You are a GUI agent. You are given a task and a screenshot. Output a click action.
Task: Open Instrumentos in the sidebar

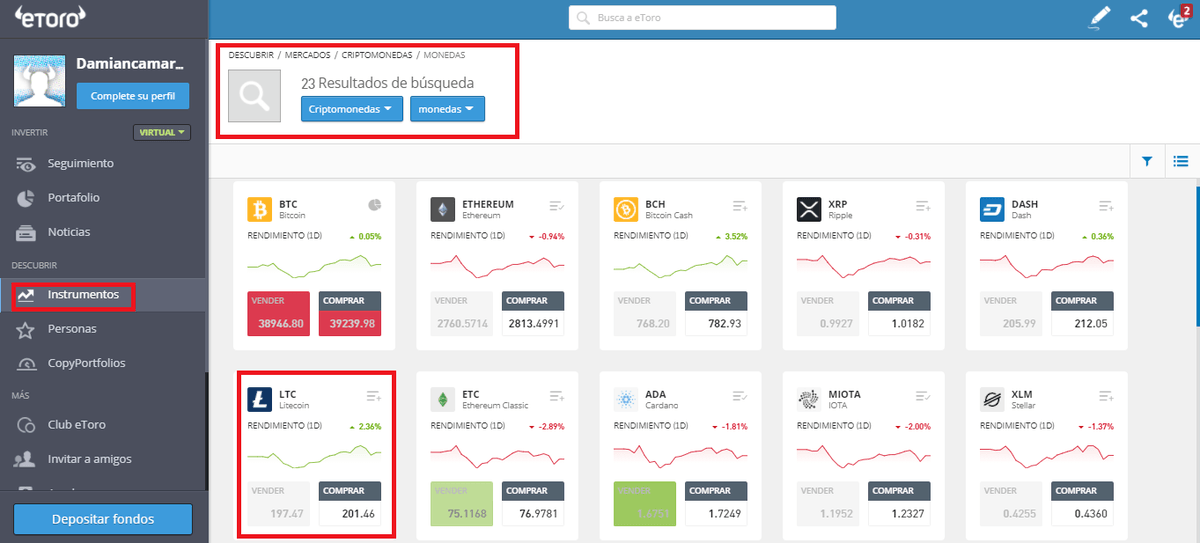coord(83,295)
